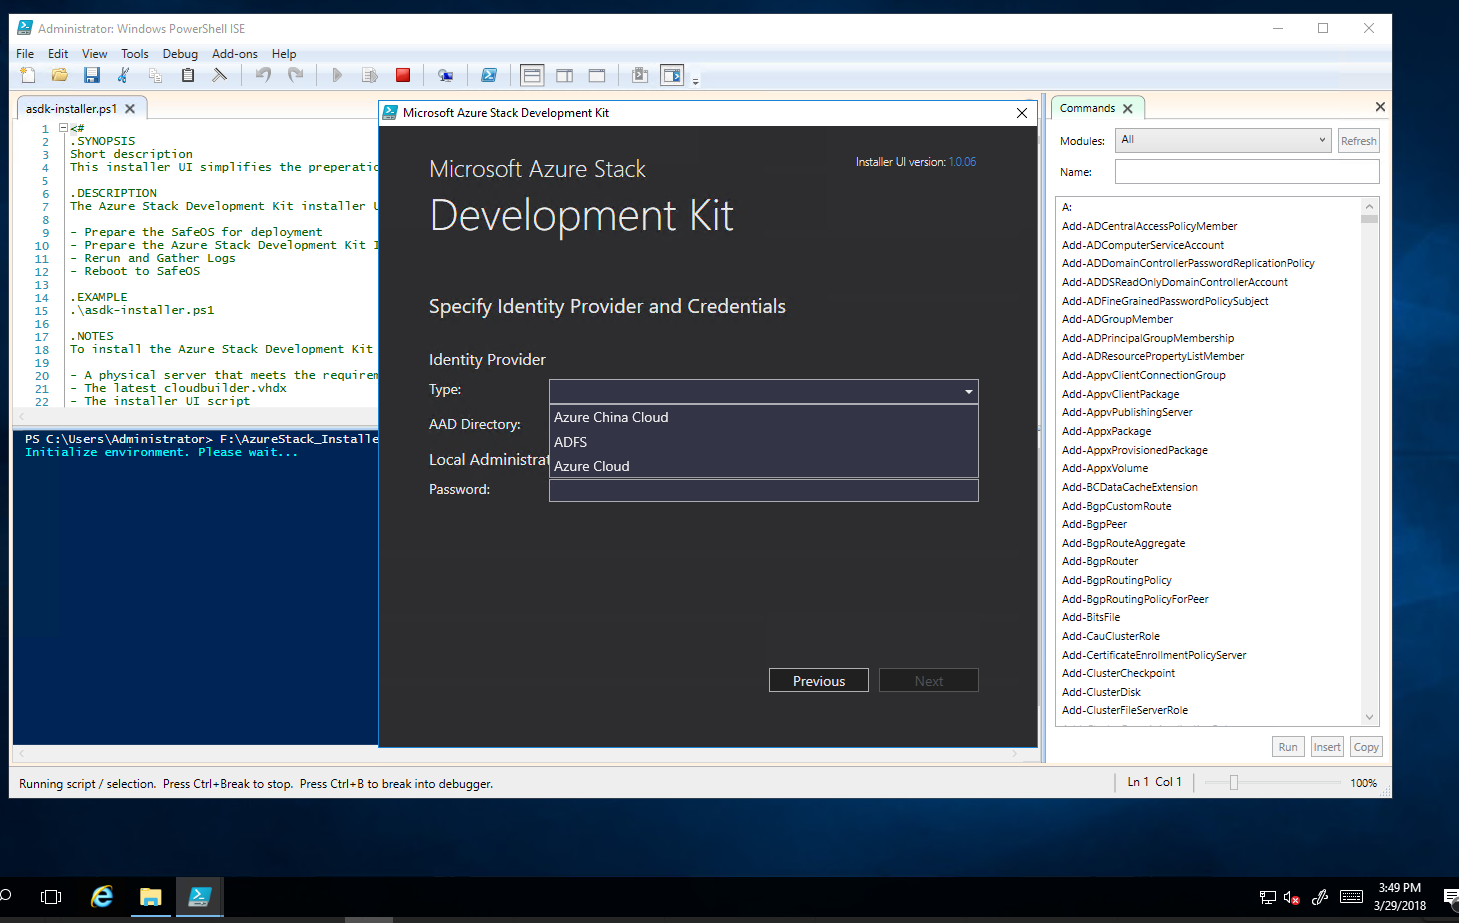Click command list scrollbar down arrow

point(1370,717)
